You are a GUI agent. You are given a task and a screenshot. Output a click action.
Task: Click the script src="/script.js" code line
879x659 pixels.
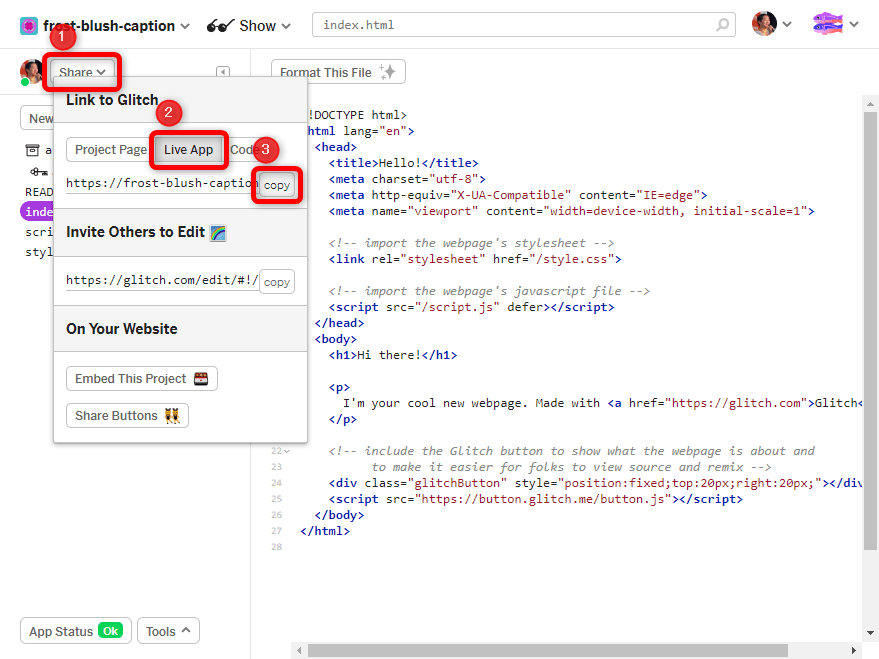471,307
